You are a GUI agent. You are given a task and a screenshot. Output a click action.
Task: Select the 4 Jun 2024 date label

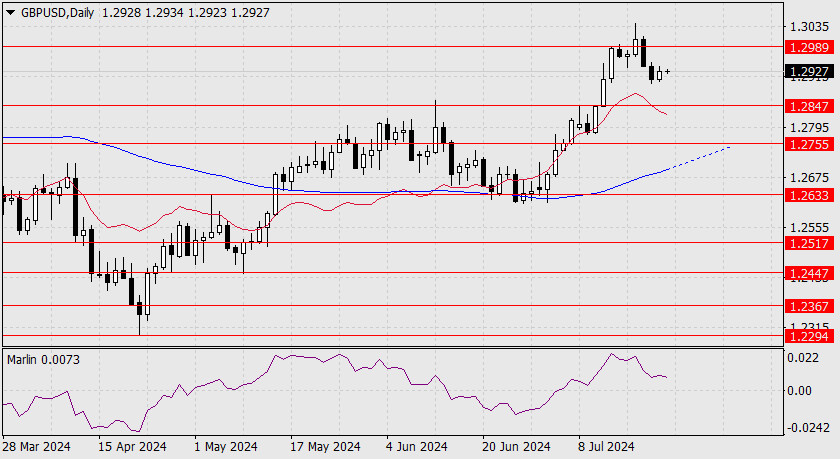coord(417,447)
